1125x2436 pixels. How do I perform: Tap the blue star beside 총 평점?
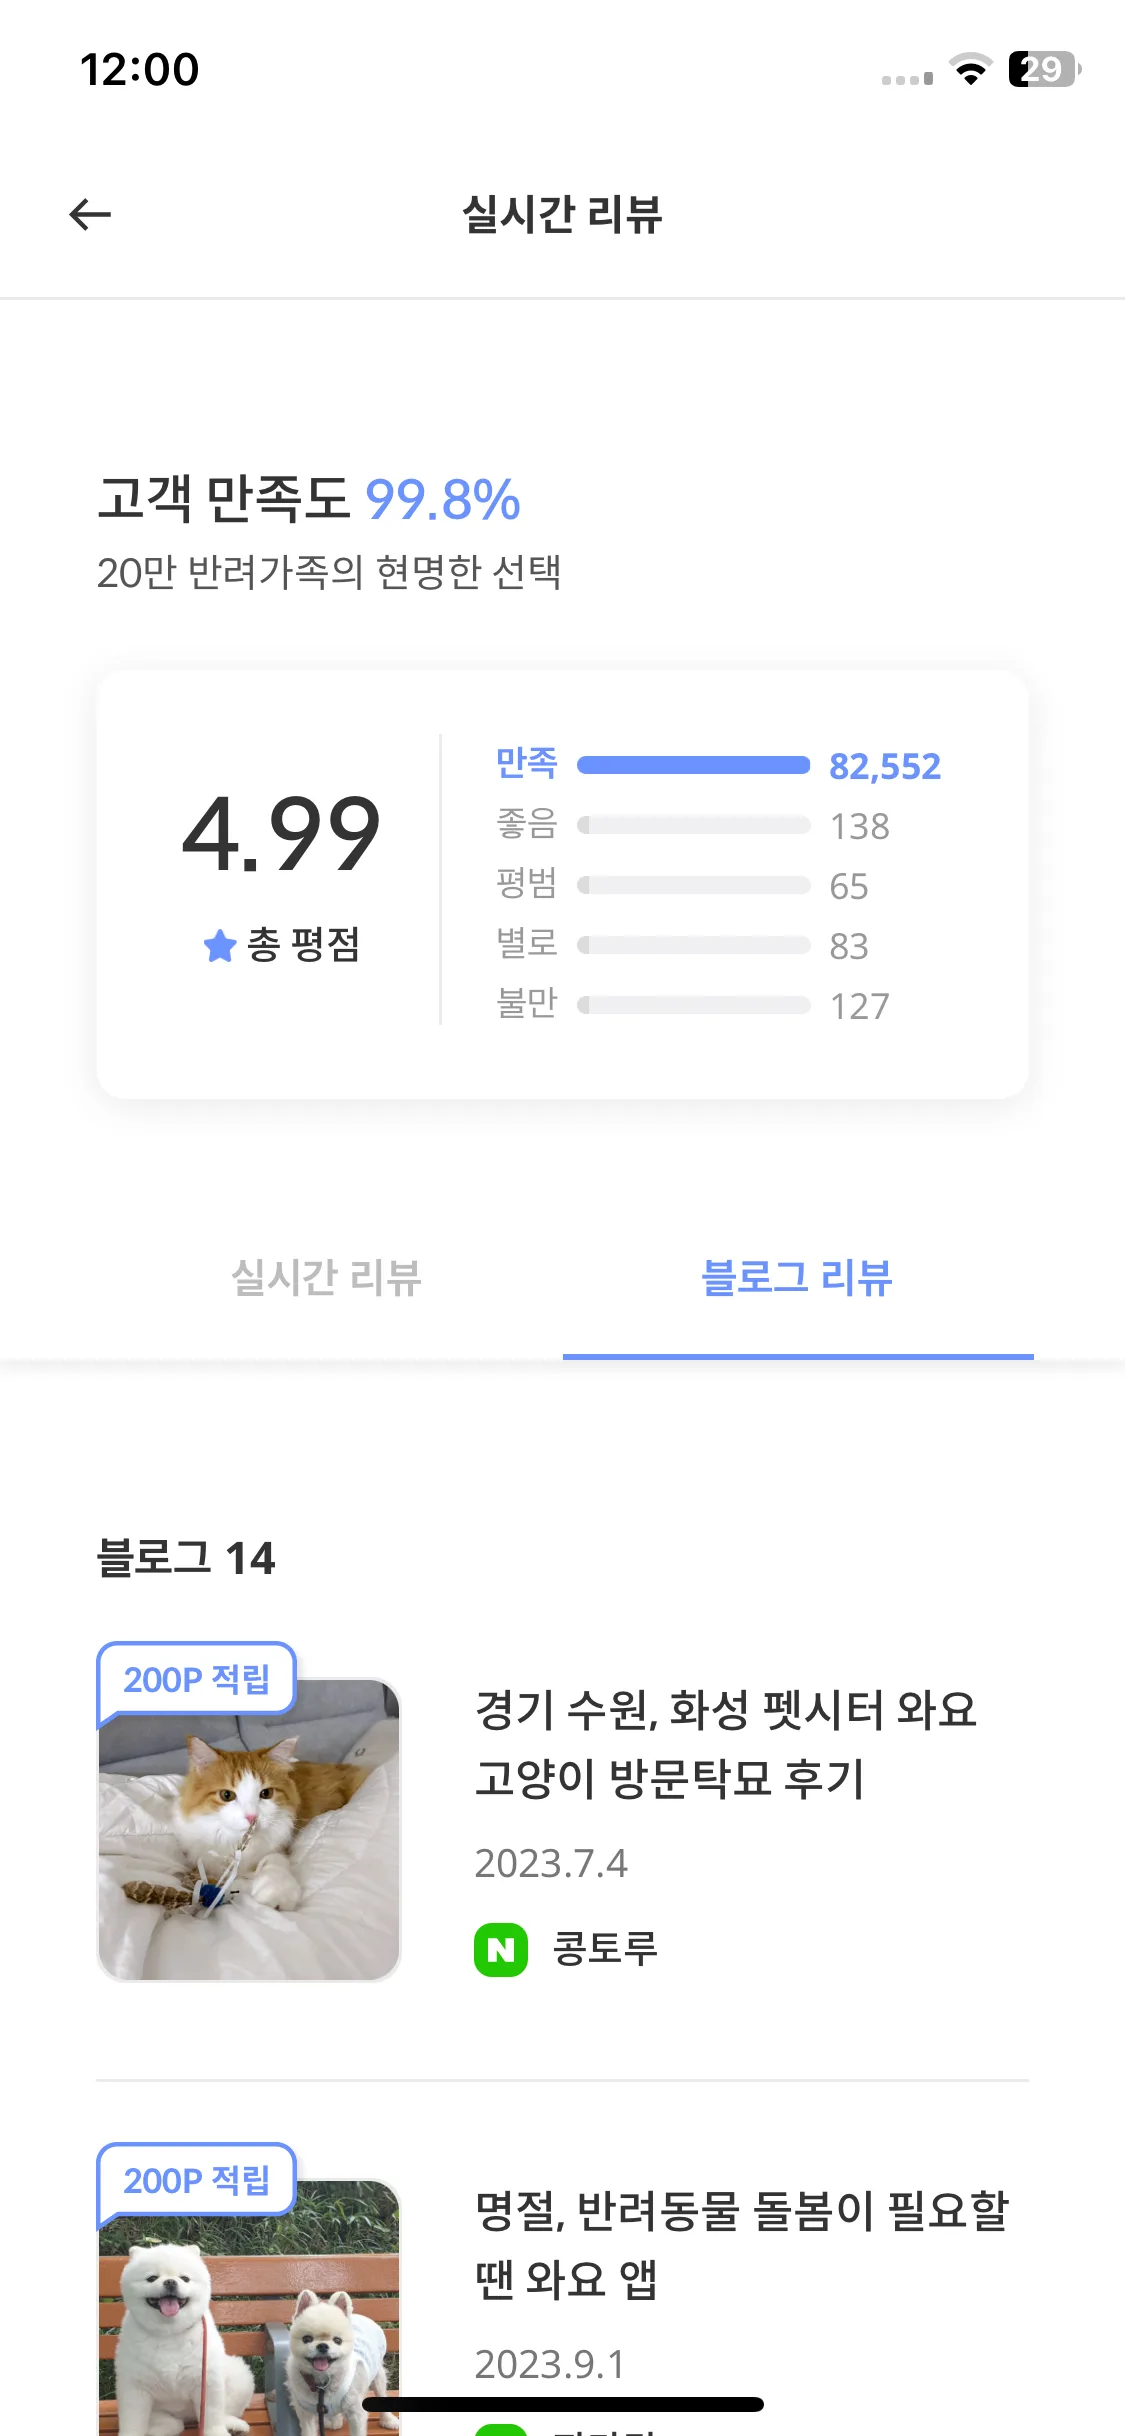(219, 945)
